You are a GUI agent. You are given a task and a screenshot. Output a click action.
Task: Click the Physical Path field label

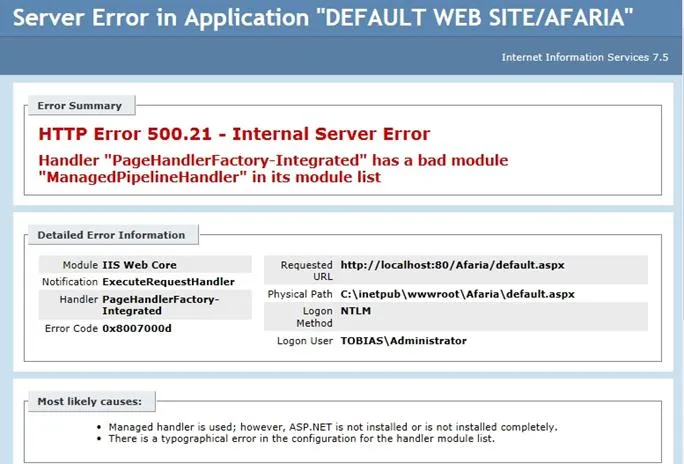coord(300,294)
